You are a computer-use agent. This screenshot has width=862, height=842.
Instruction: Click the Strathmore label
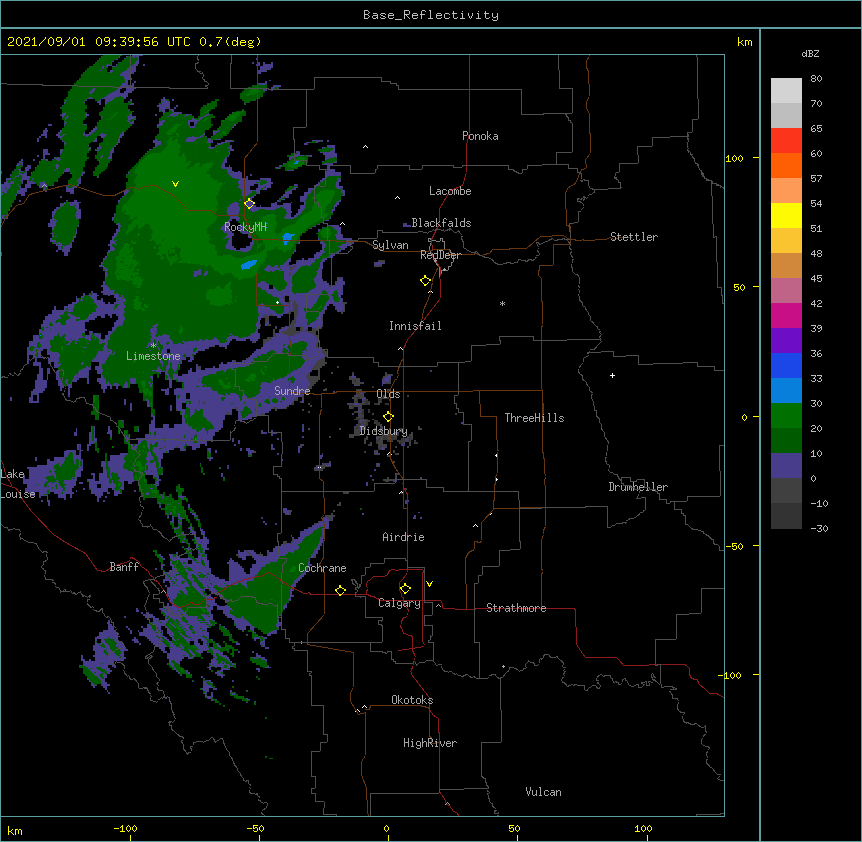pos(516,608)
